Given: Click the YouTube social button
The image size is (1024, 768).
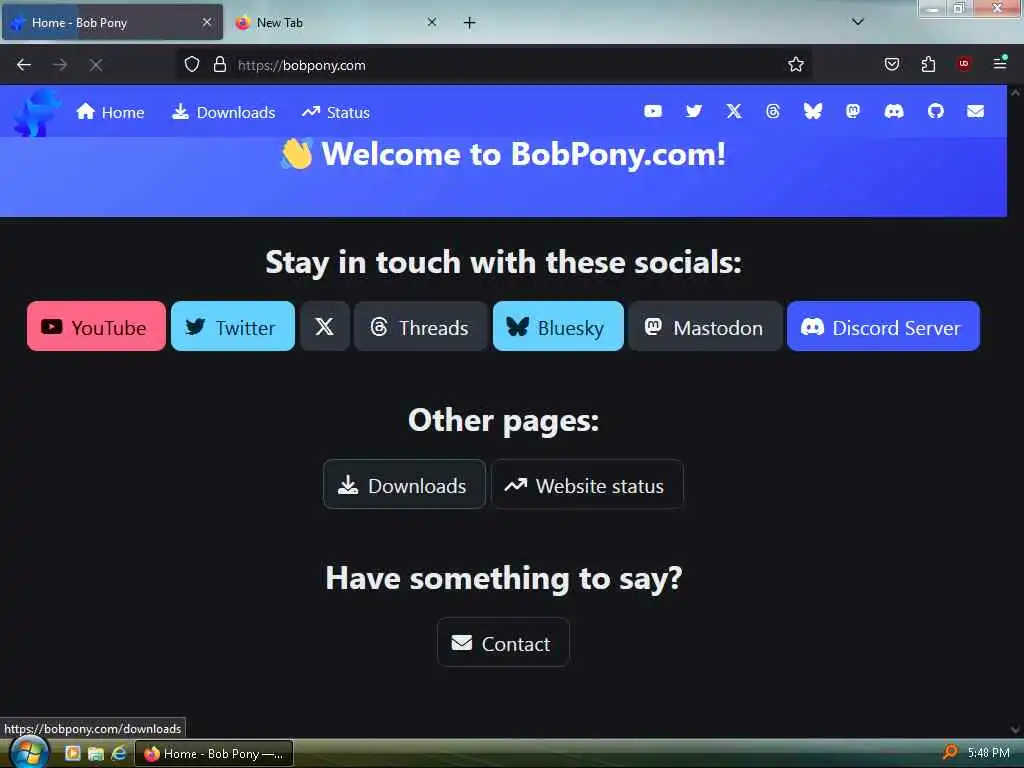Looking at the screenshot, I should click(97, 327).
